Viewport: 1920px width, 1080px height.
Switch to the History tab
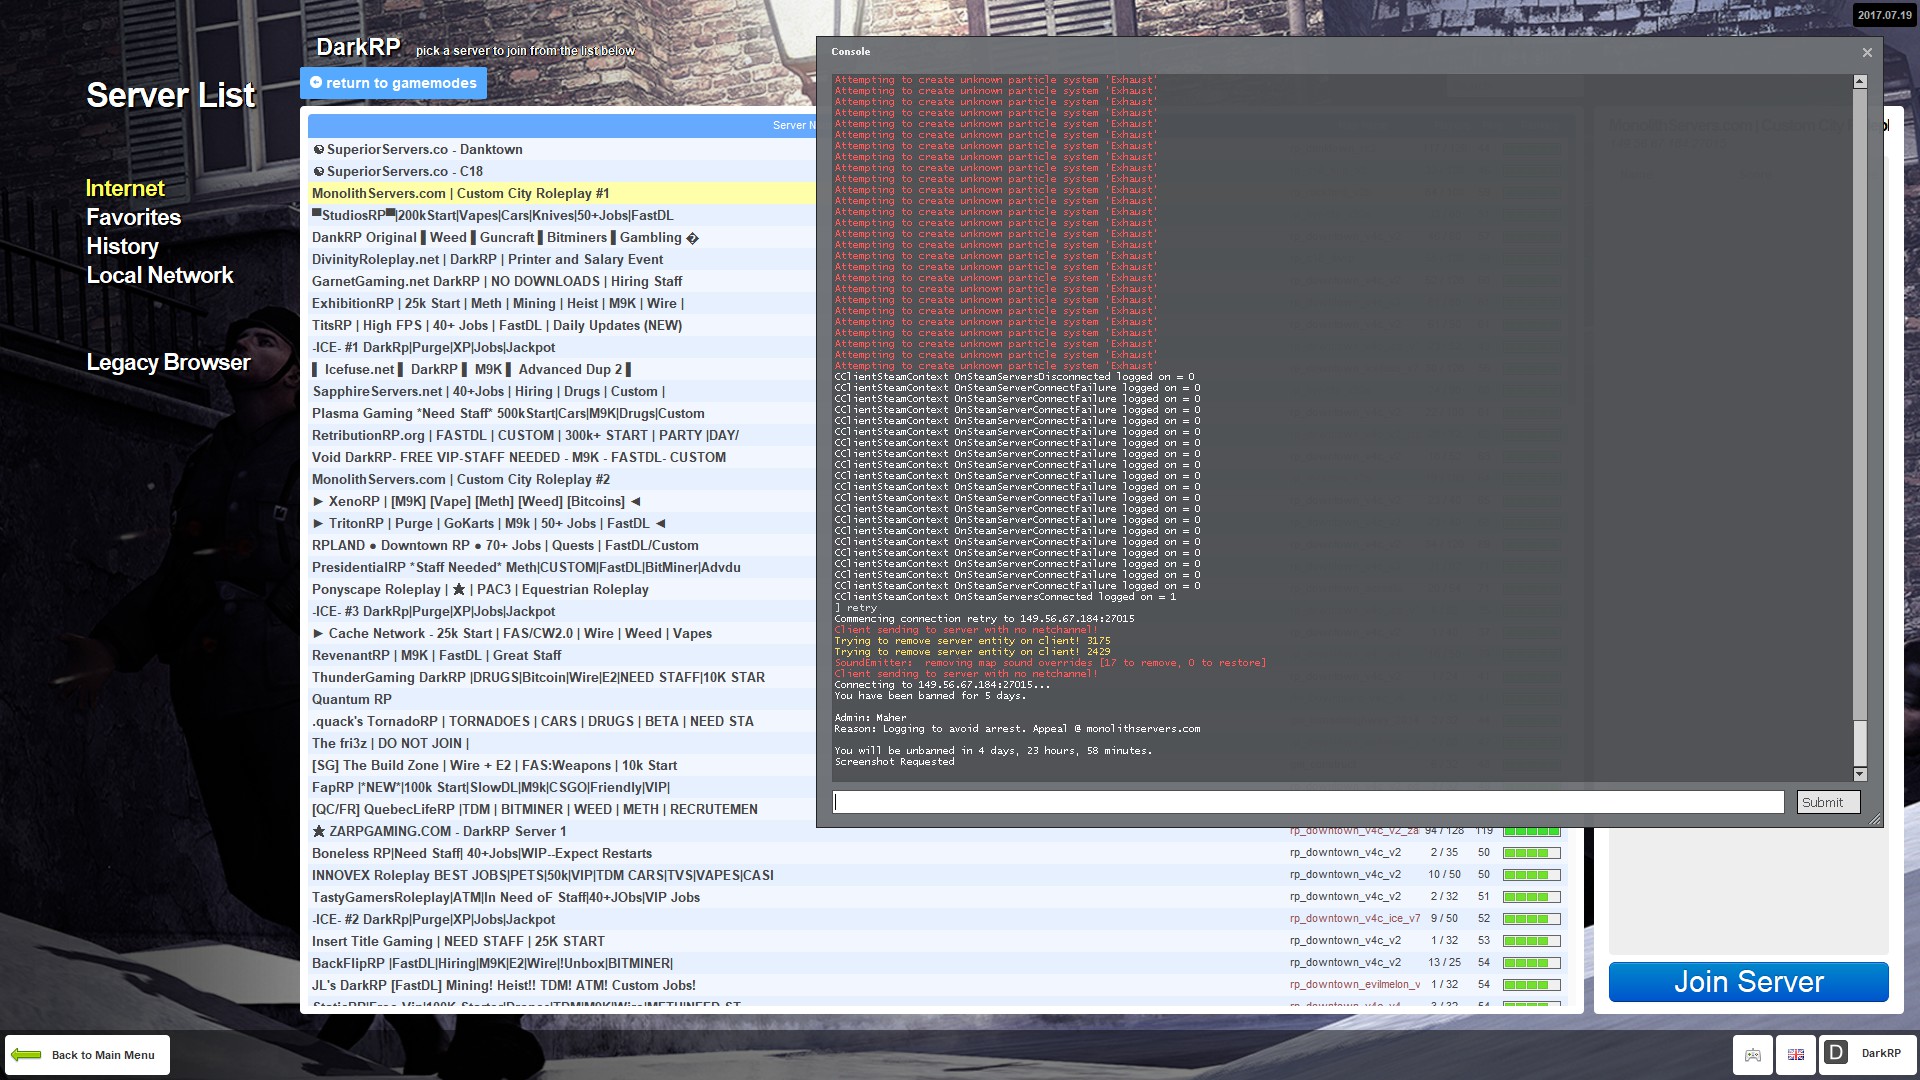pos(122,246)
